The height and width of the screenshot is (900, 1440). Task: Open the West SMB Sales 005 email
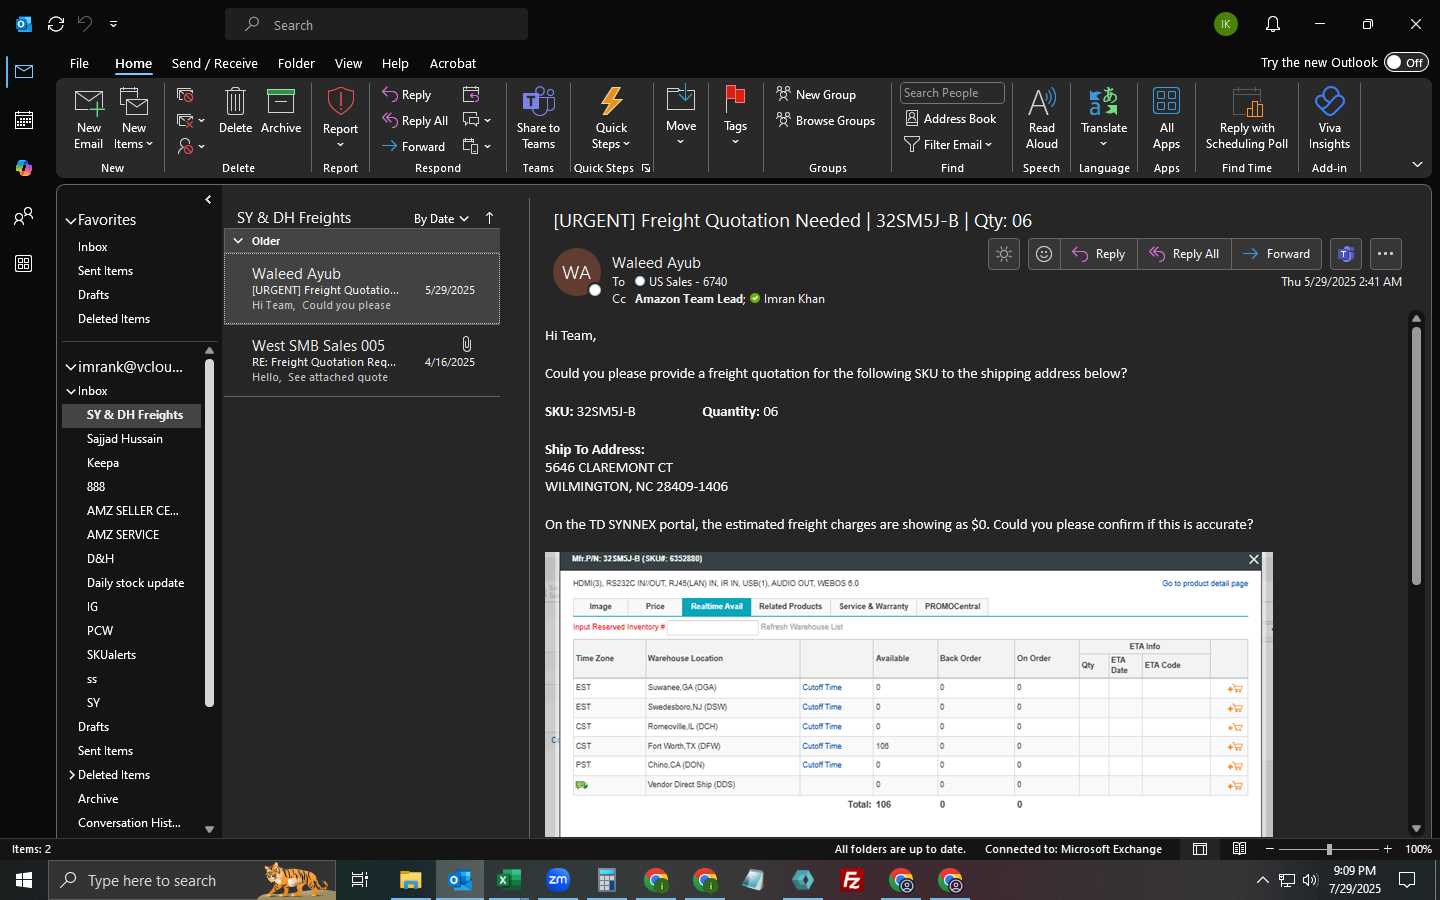(362, 361)
